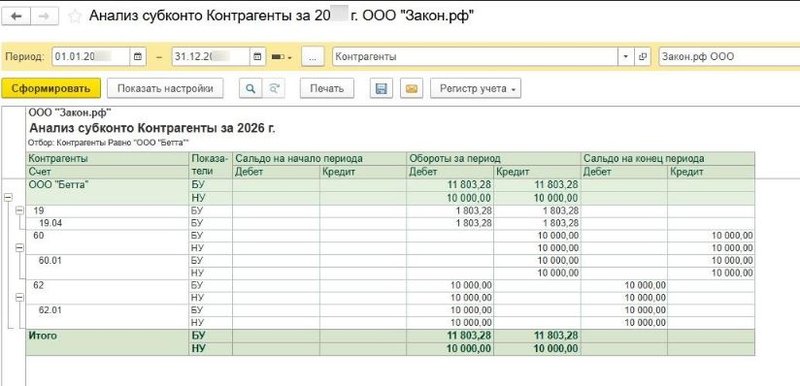Image resolution: width=800 pixels, height=386 pixels.
Task: Open the Контрагенты dropdown arrow
Action: coord(626,57)
